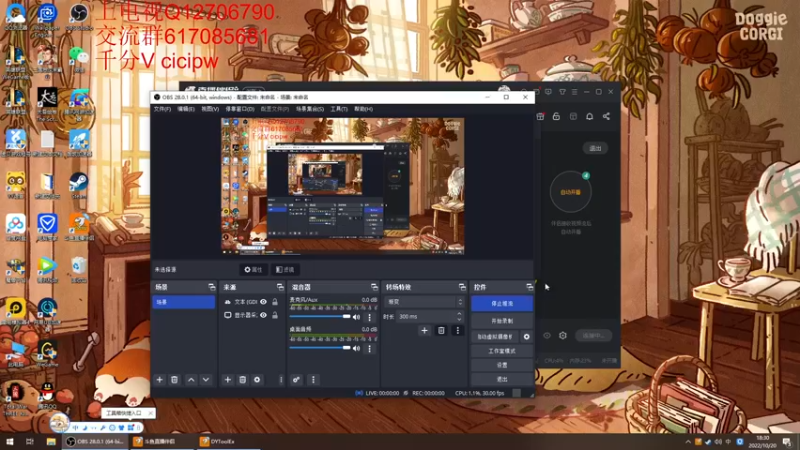Open 工具(T) menu in OBS
The width and height of the screenshot is (800, 450).
(x=339, y=109)
